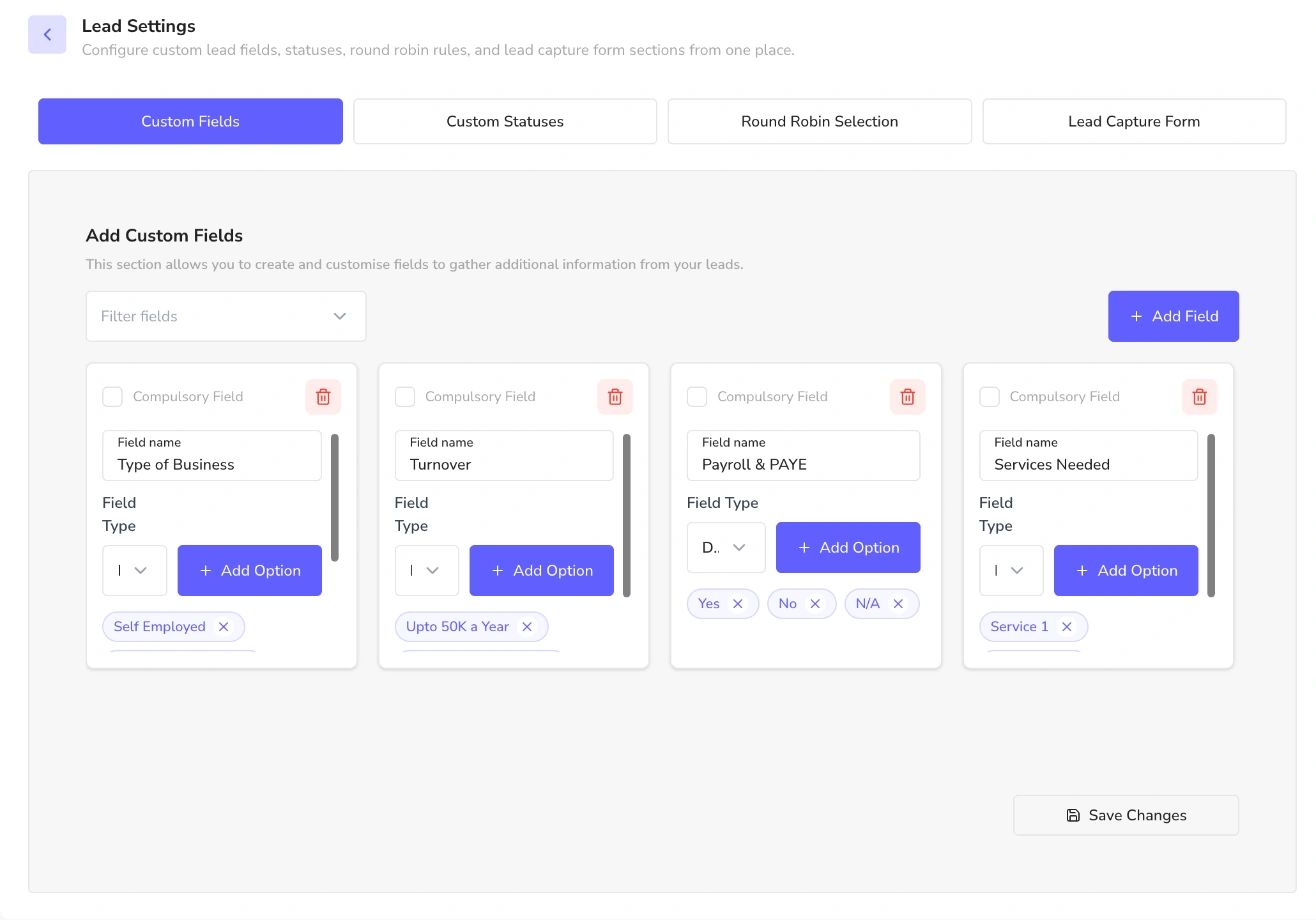Add Option to Services Needed field
The image size is (1316, 920).
1126,571
